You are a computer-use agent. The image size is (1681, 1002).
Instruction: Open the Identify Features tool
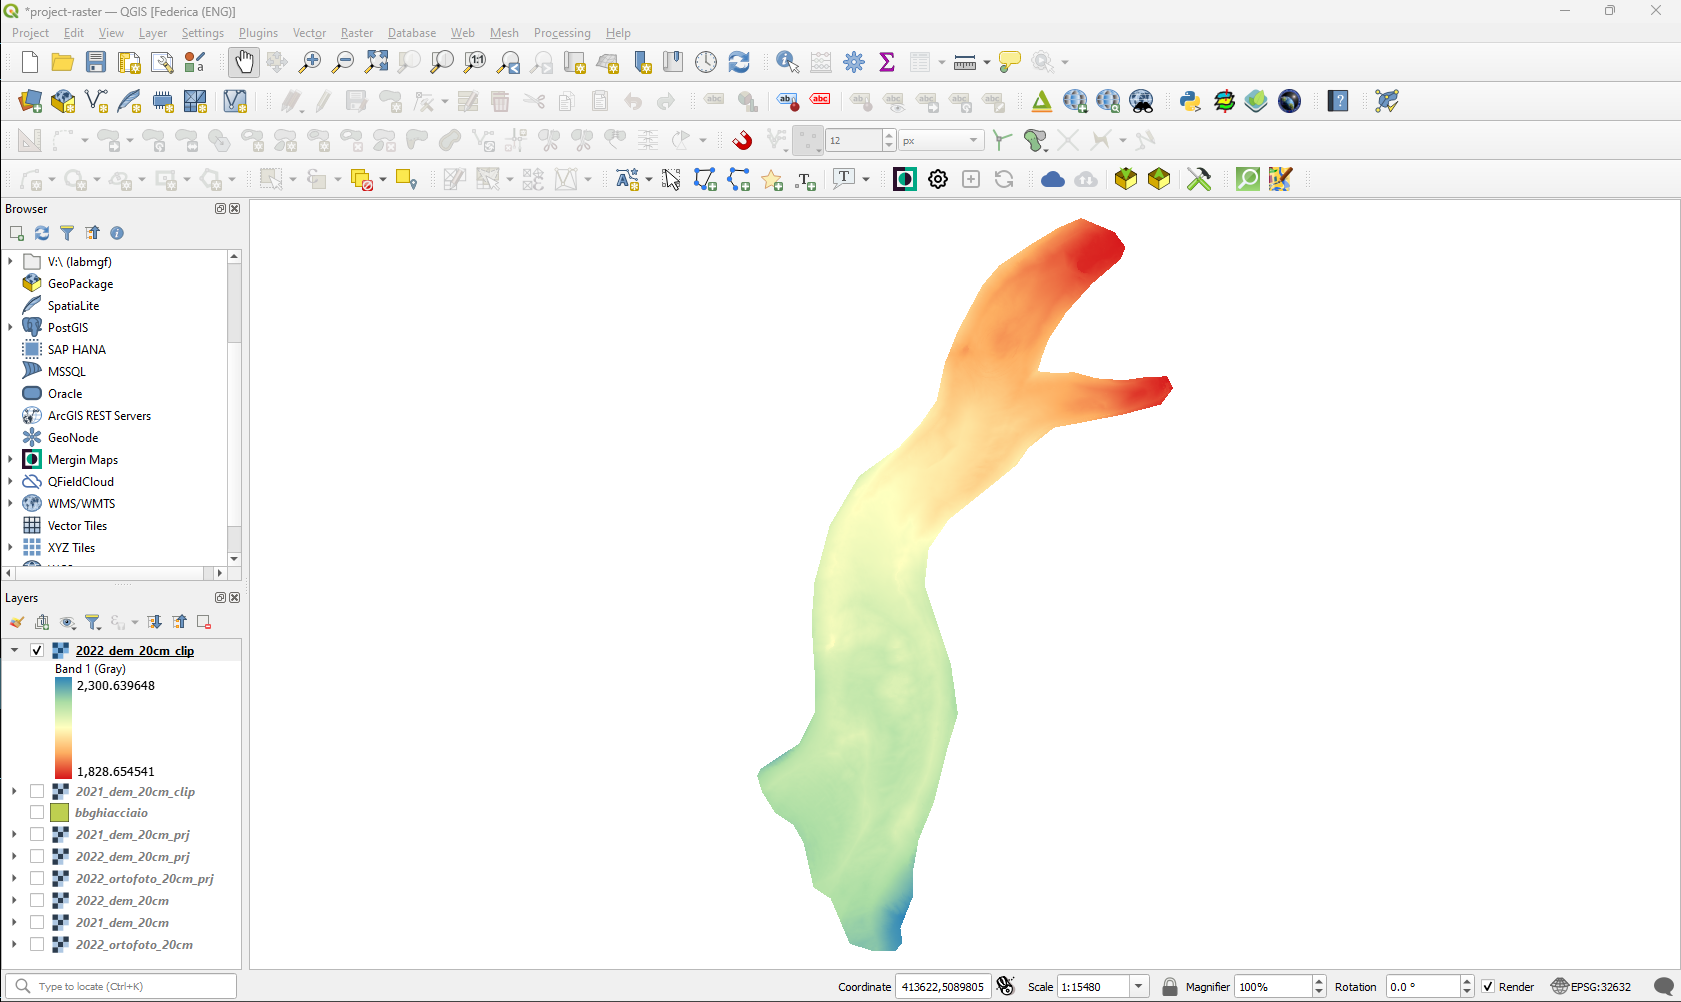[x=788, y=62]
